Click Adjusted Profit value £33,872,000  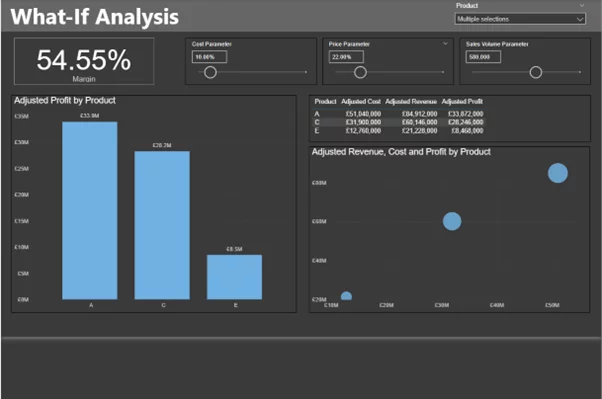tap(466, 114)
